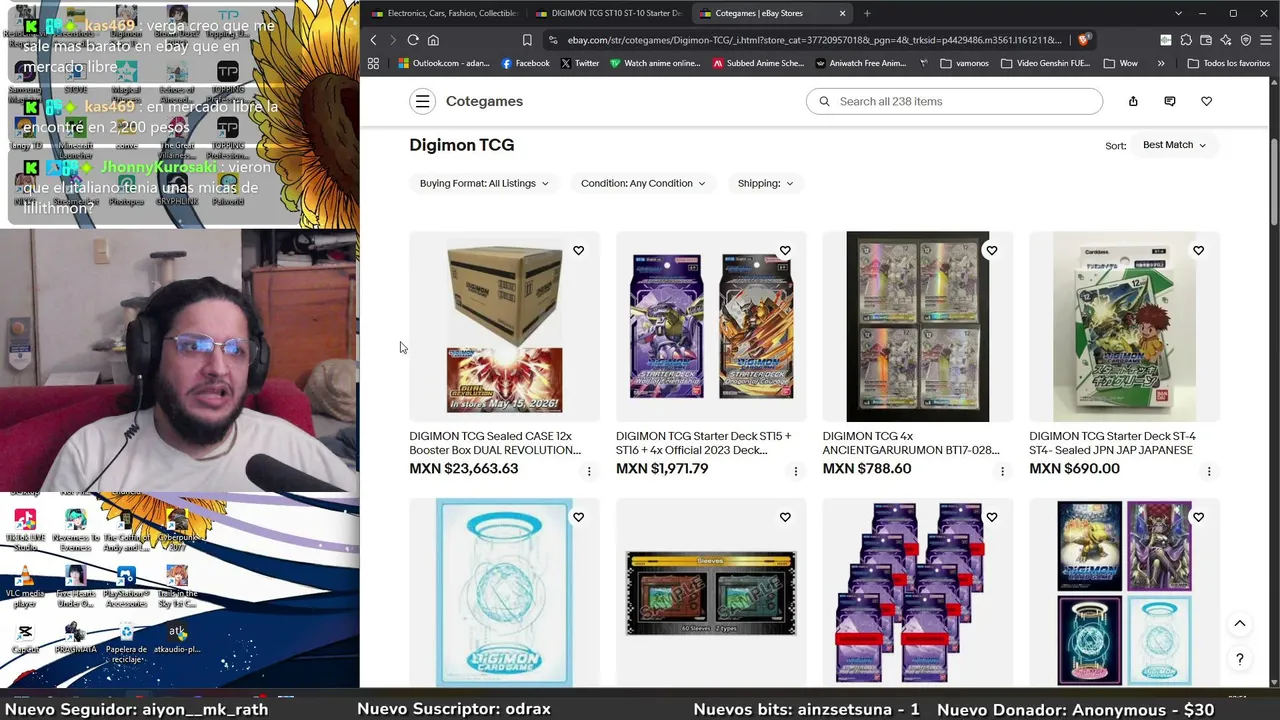Open the help question mark button
This screenshot has width=1280, height=720.
(1240, 659)
